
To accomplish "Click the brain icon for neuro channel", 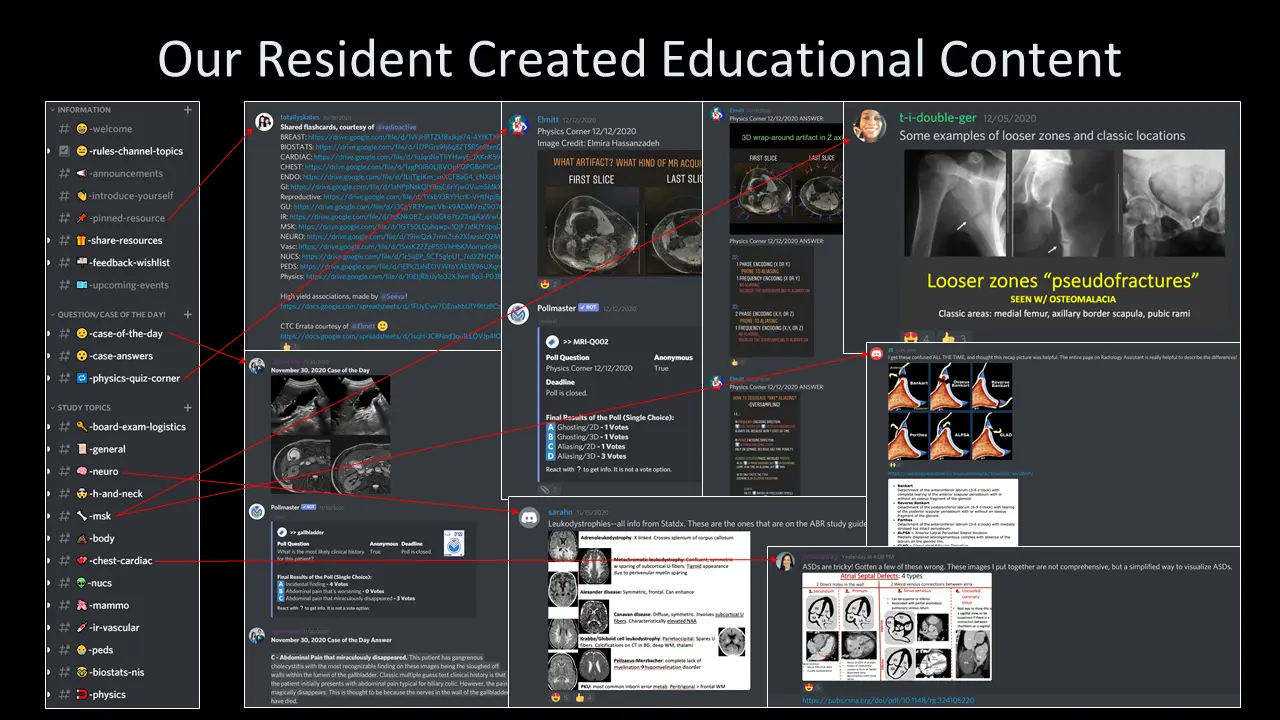I will [x=81, y=471].
